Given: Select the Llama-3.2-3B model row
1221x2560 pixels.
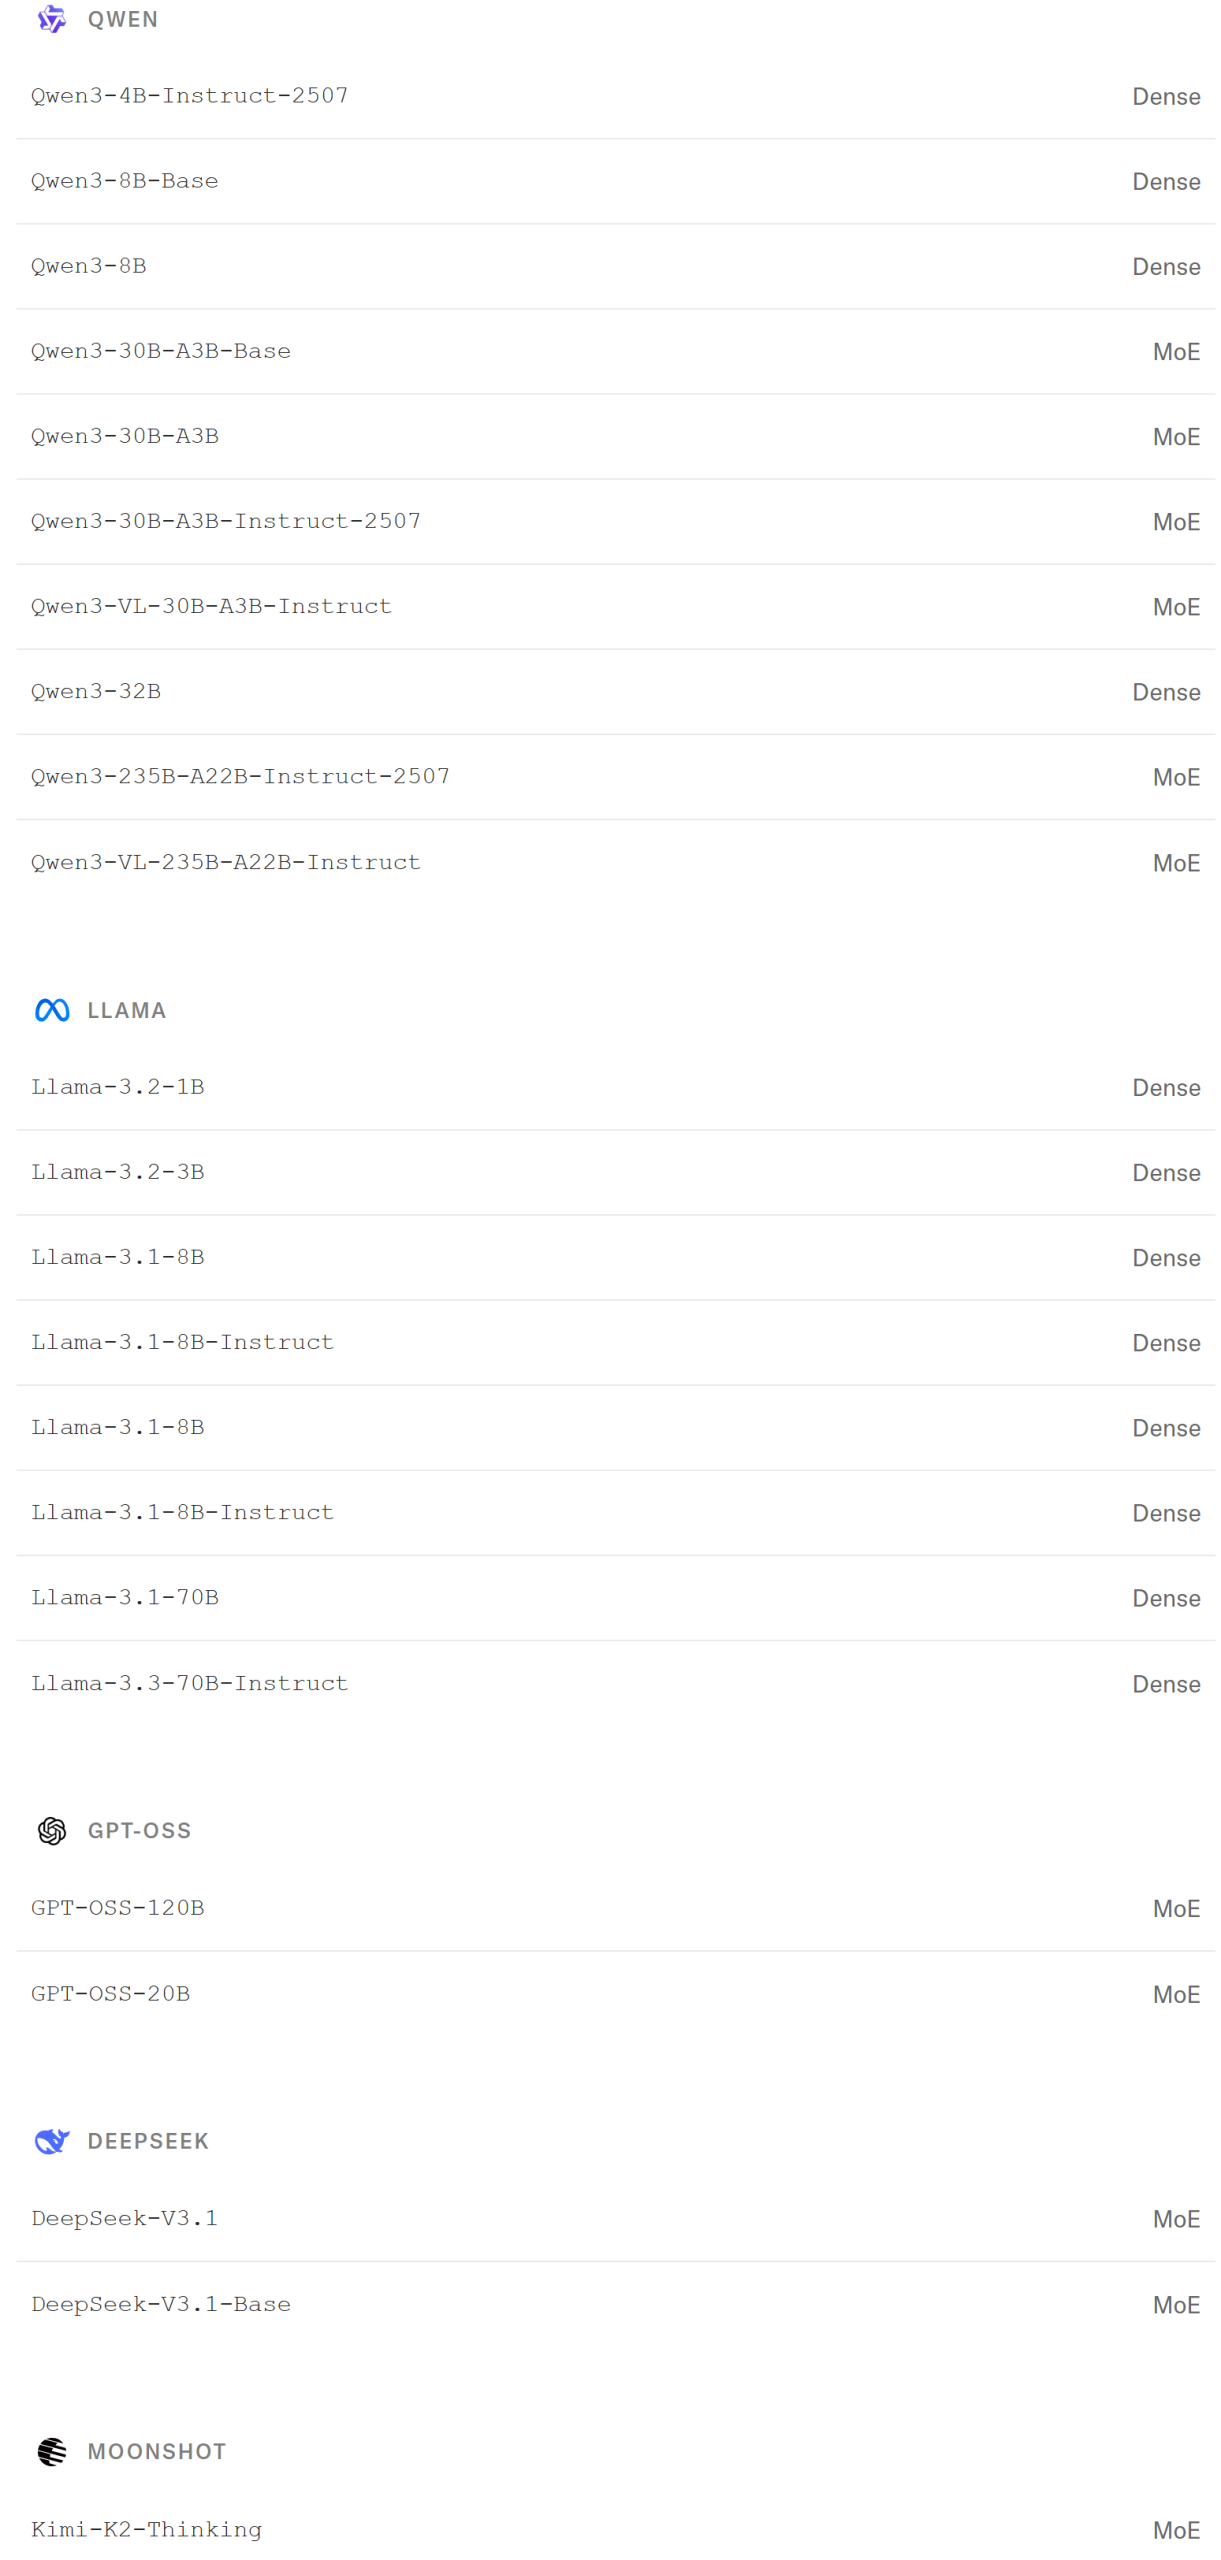Looking at the screenshot, I should point(118,1172).
